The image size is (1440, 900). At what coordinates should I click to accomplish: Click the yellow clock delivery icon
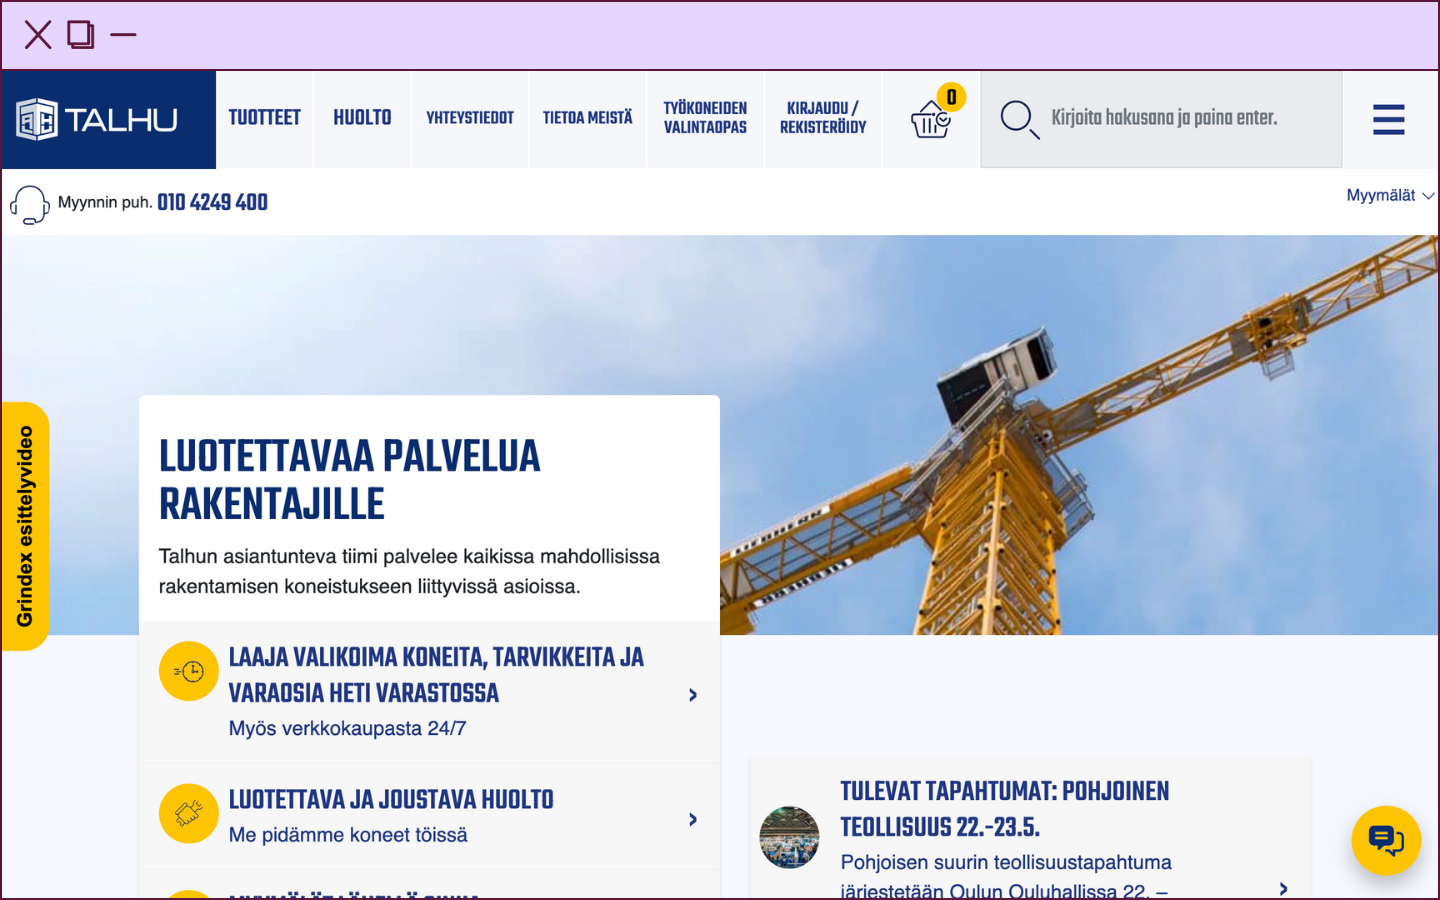coord(188,671)
